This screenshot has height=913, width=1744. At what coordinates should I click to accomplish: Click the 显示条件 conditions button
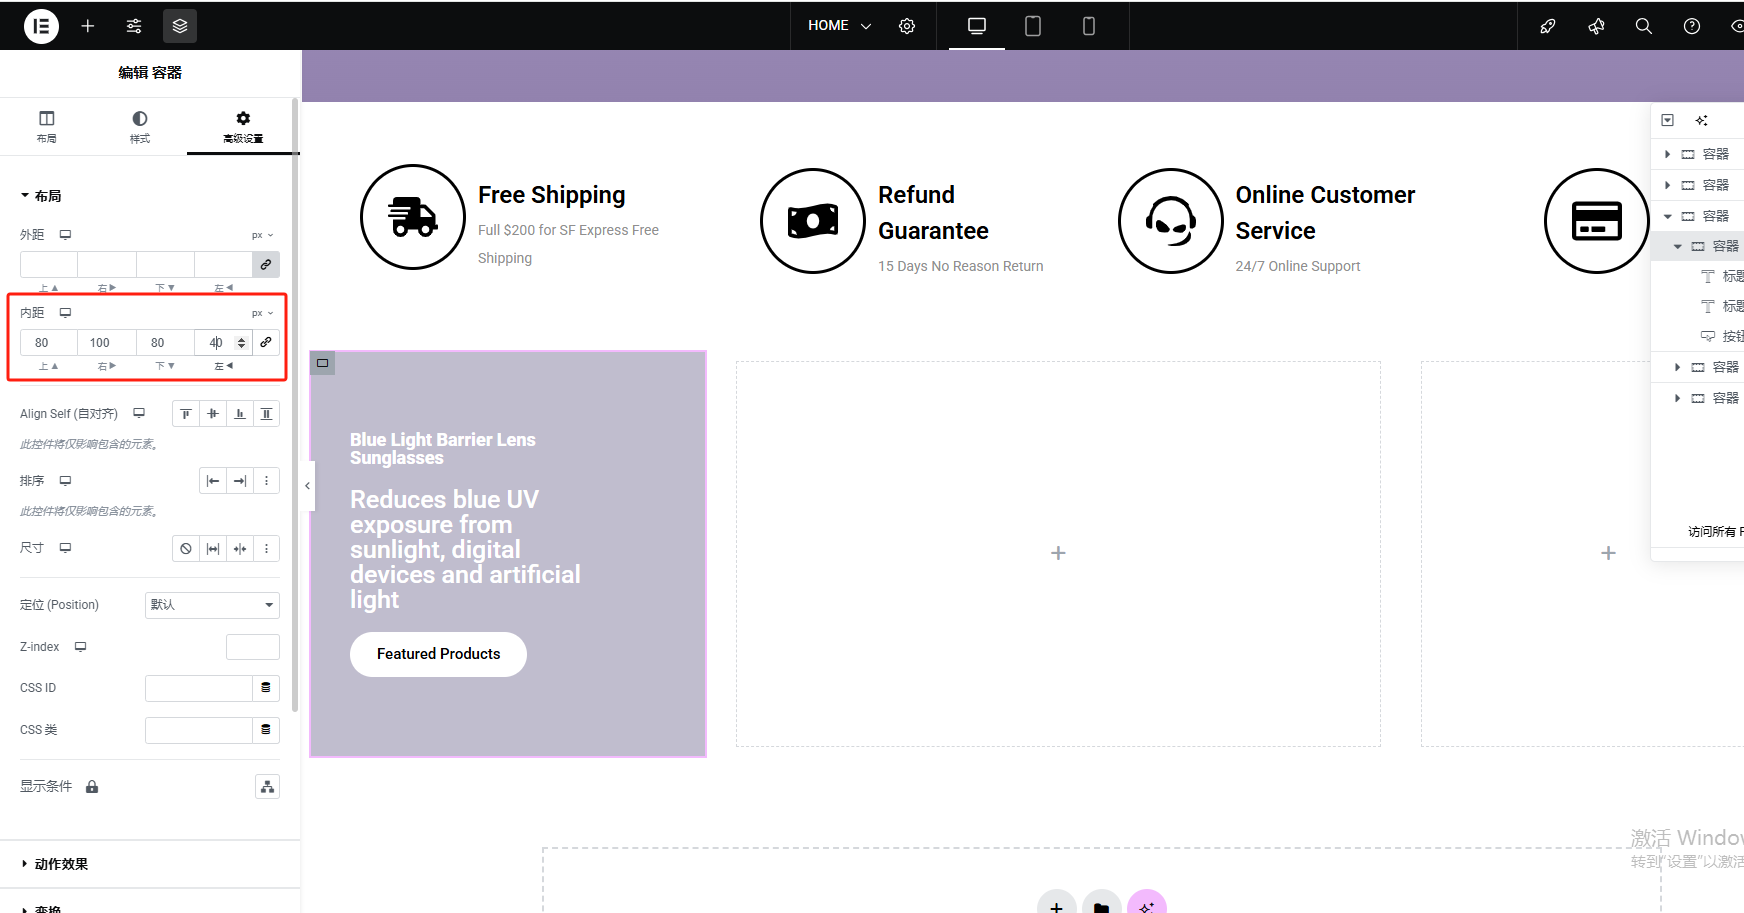click(267, 787)
